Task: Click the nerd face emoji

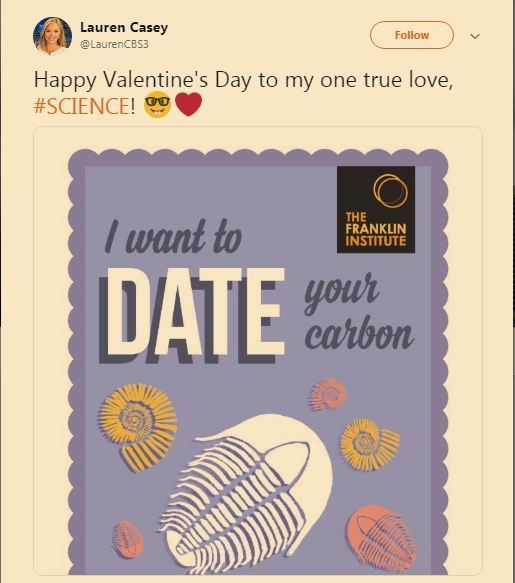Action: tap(157, 104)
